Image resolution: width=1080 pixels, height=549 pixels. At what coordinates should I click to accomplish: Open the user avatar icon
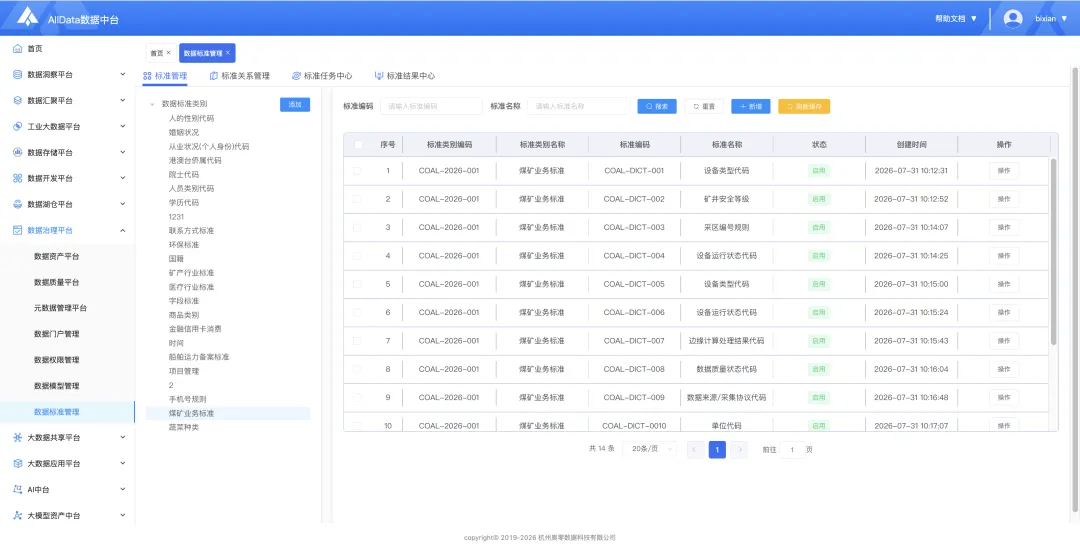(1012, 19)
